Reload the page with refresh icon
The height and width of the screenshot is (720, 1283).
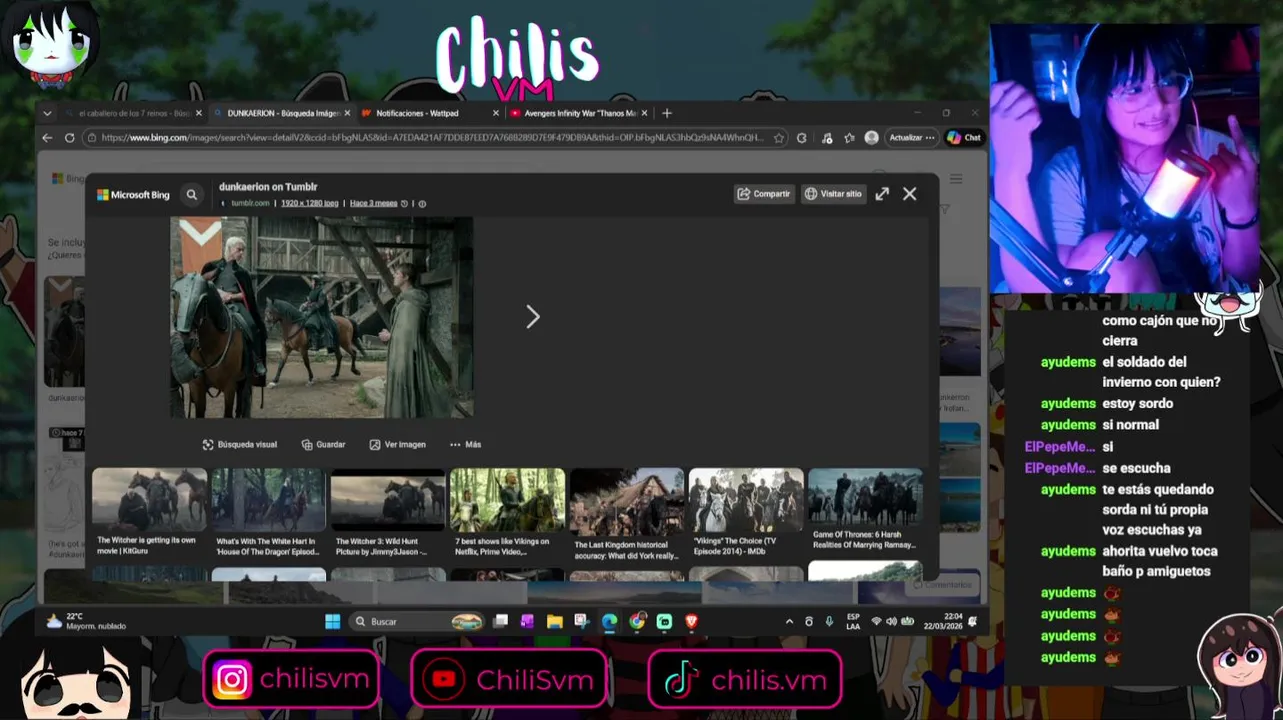tap(69, 138)
